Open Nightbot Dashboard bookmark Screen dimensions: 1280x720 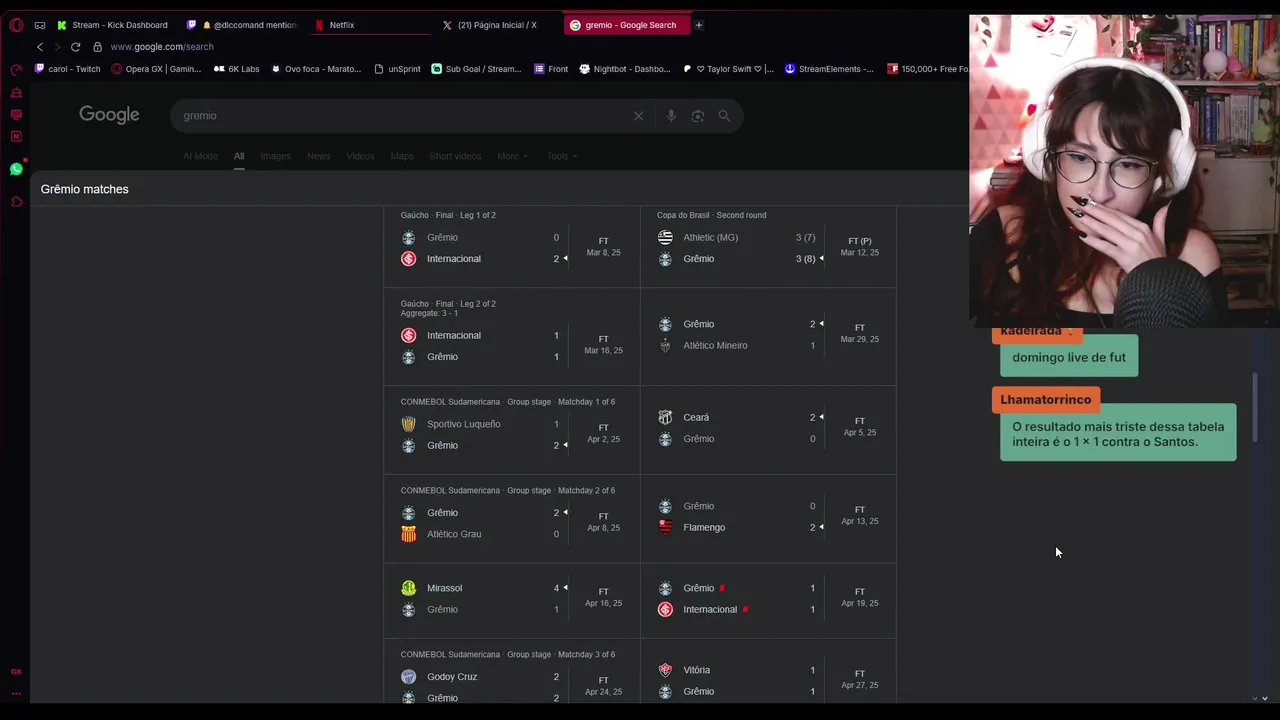(625, 69)
